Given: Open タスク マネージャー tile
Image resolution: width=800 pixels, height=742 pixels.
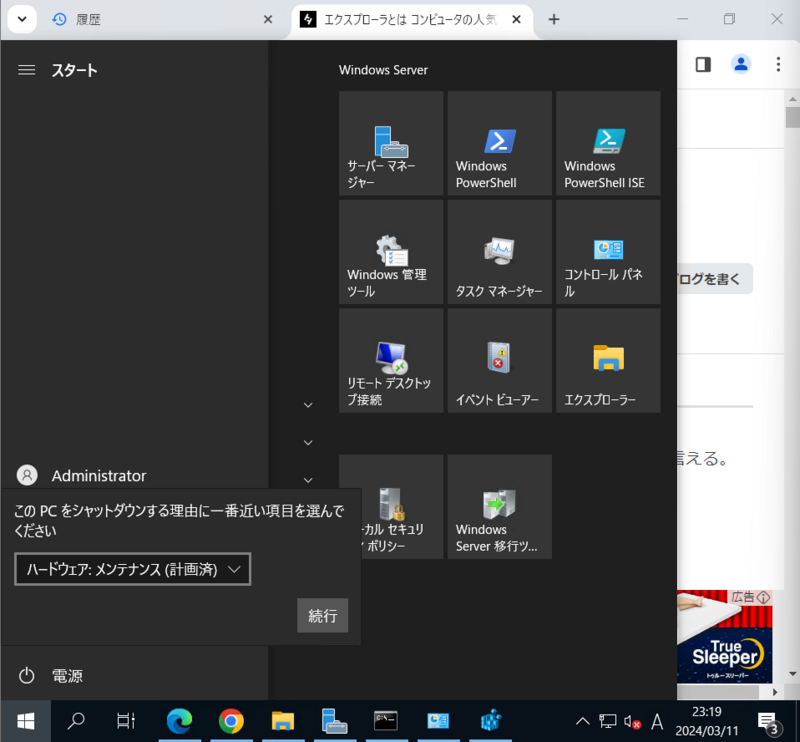Looking at the screenshot, I should click(499, 252).
